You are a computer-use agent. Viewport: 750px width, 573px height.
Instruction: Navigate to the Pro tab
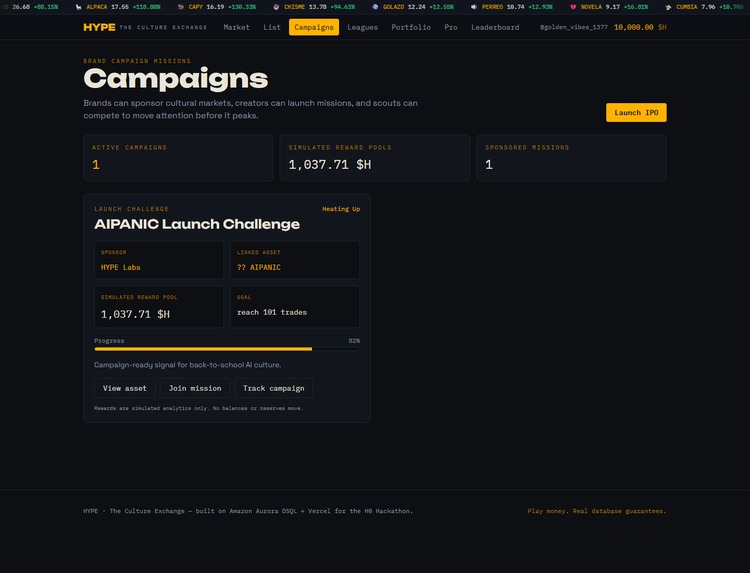451,27
